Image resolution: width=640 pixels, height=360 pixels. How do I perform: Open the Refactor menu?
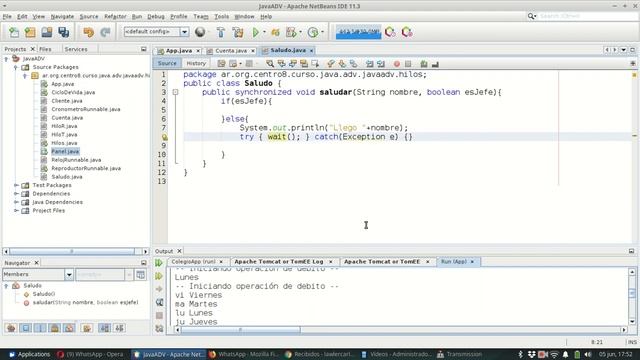(115, 16)
